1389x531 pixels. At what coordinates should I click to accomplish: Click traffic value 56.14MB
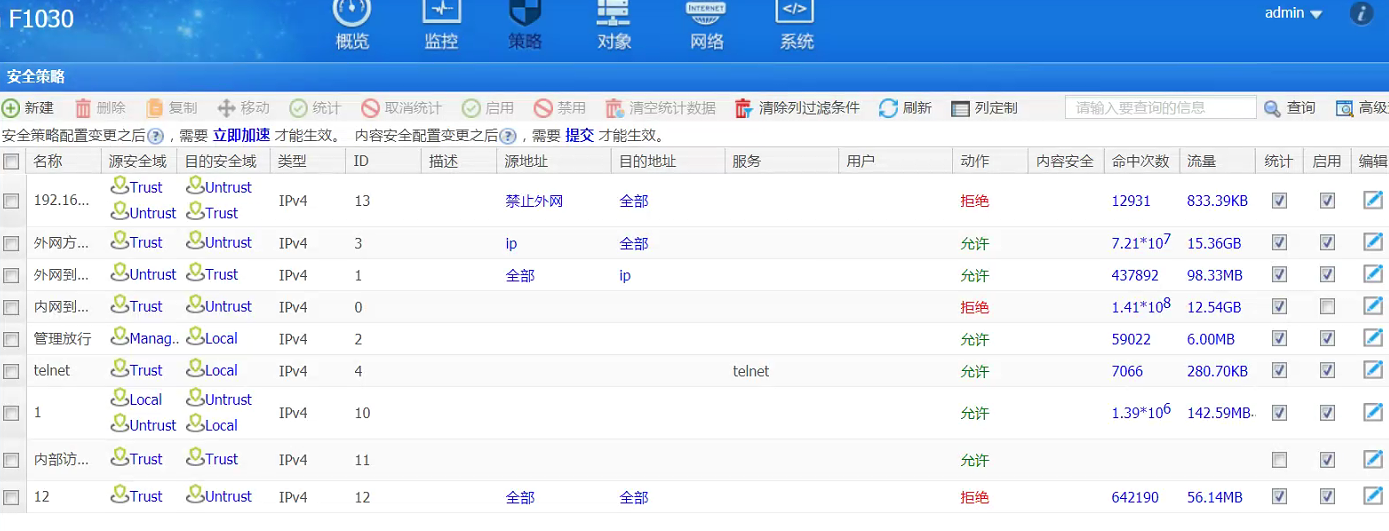pos(1215,497)
